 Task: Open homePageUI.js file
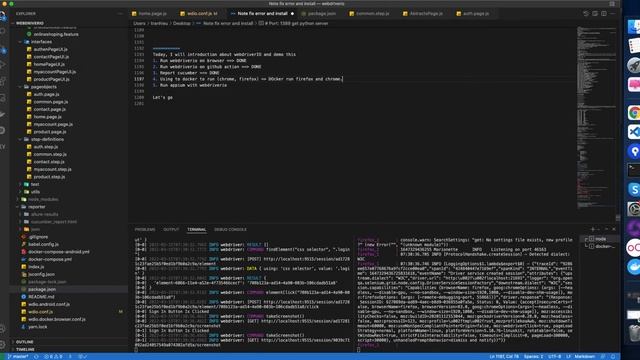coord(49,64)
